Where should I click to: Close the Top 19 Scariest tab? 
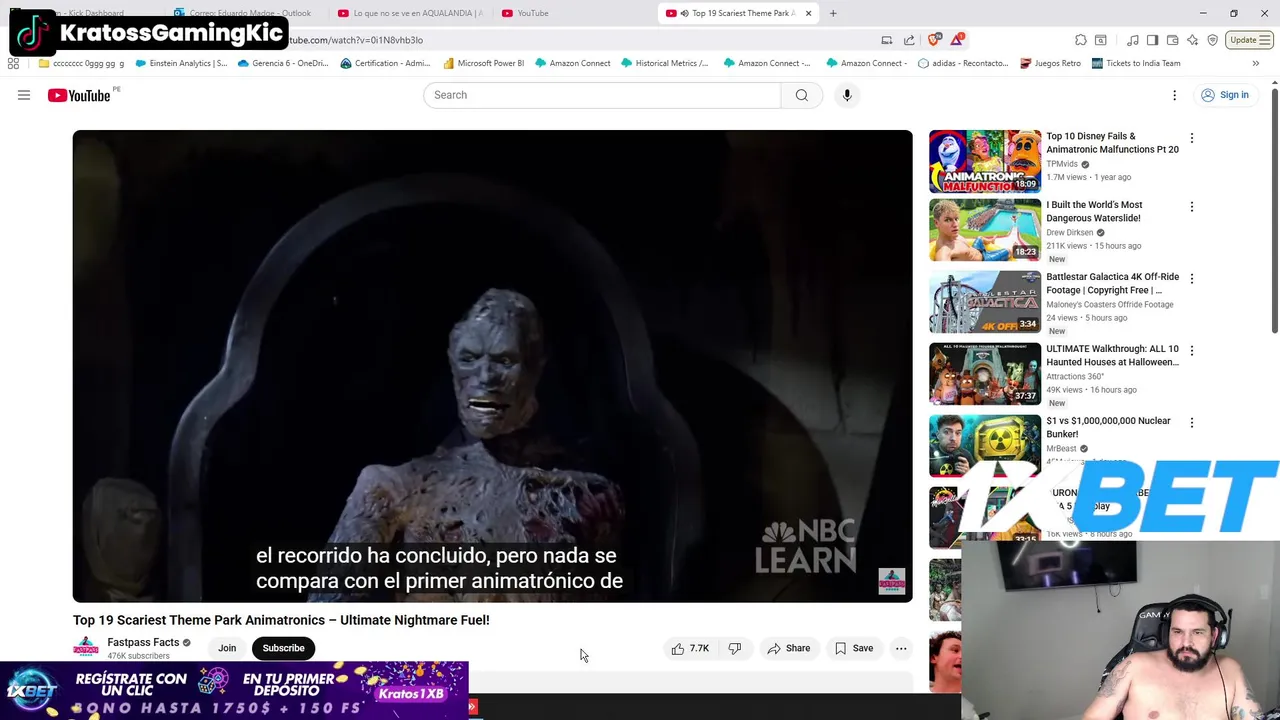[808, 13]
